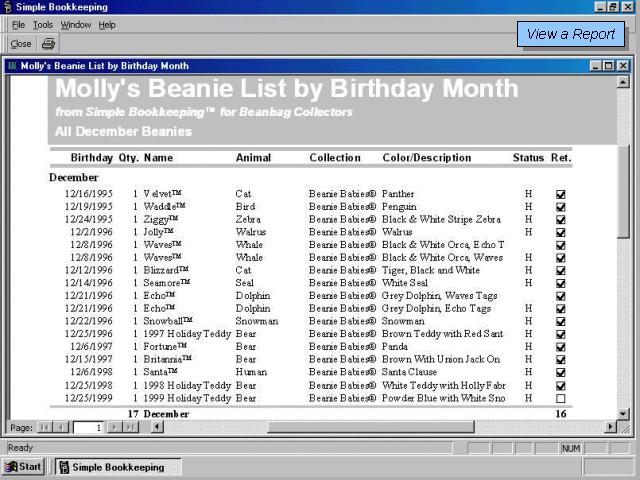Toggle the Ret. checkbox for Santa
Image resolution: width=640 pixels, height=480 pixels.
(x=561, y=372)
